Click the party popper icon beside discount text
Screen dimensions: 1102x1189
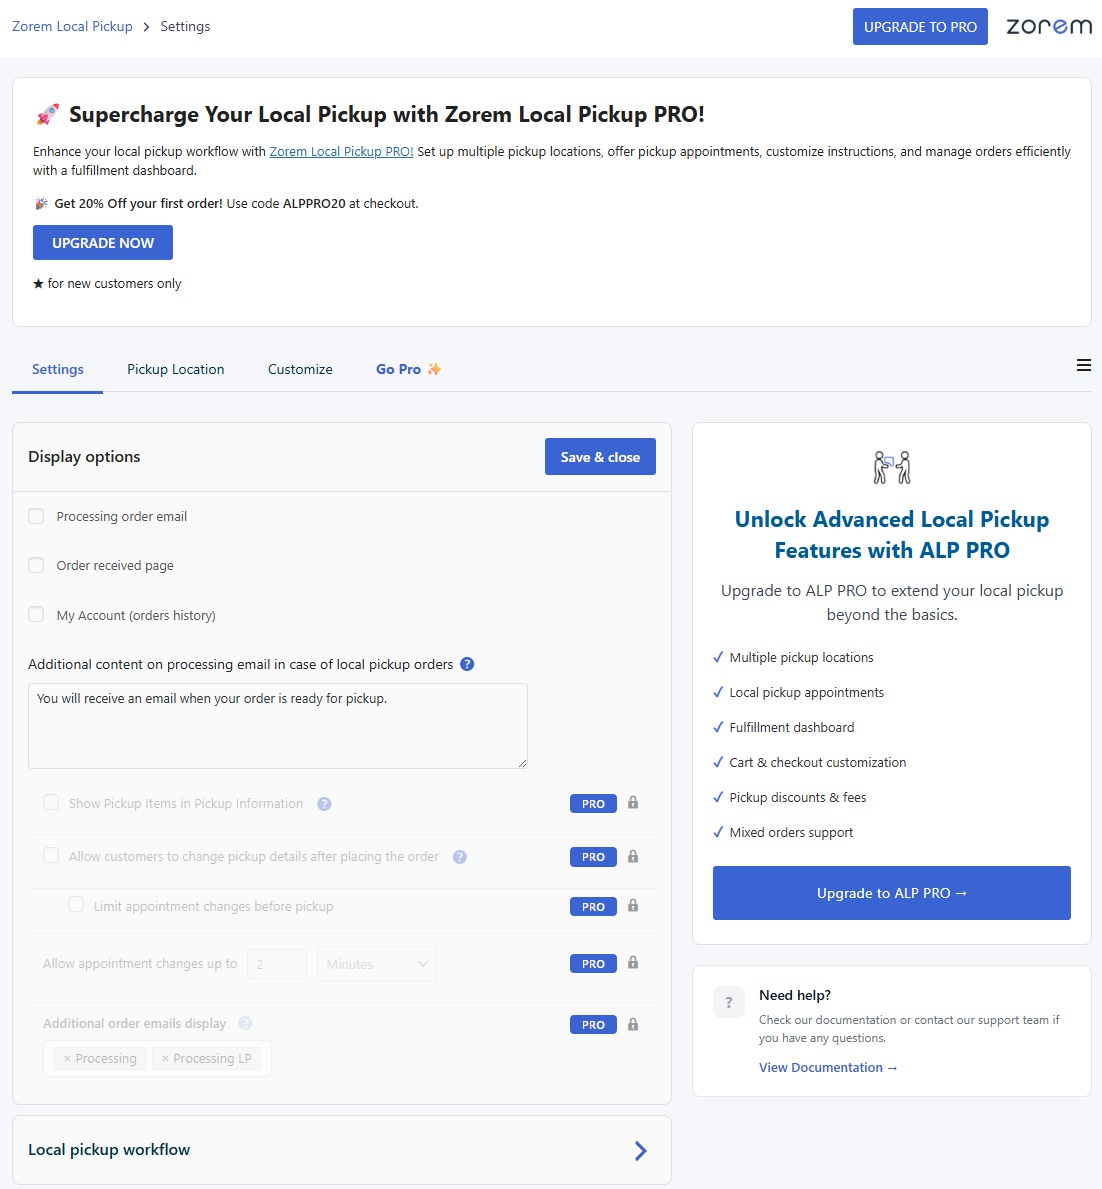[x=42, y=203]
